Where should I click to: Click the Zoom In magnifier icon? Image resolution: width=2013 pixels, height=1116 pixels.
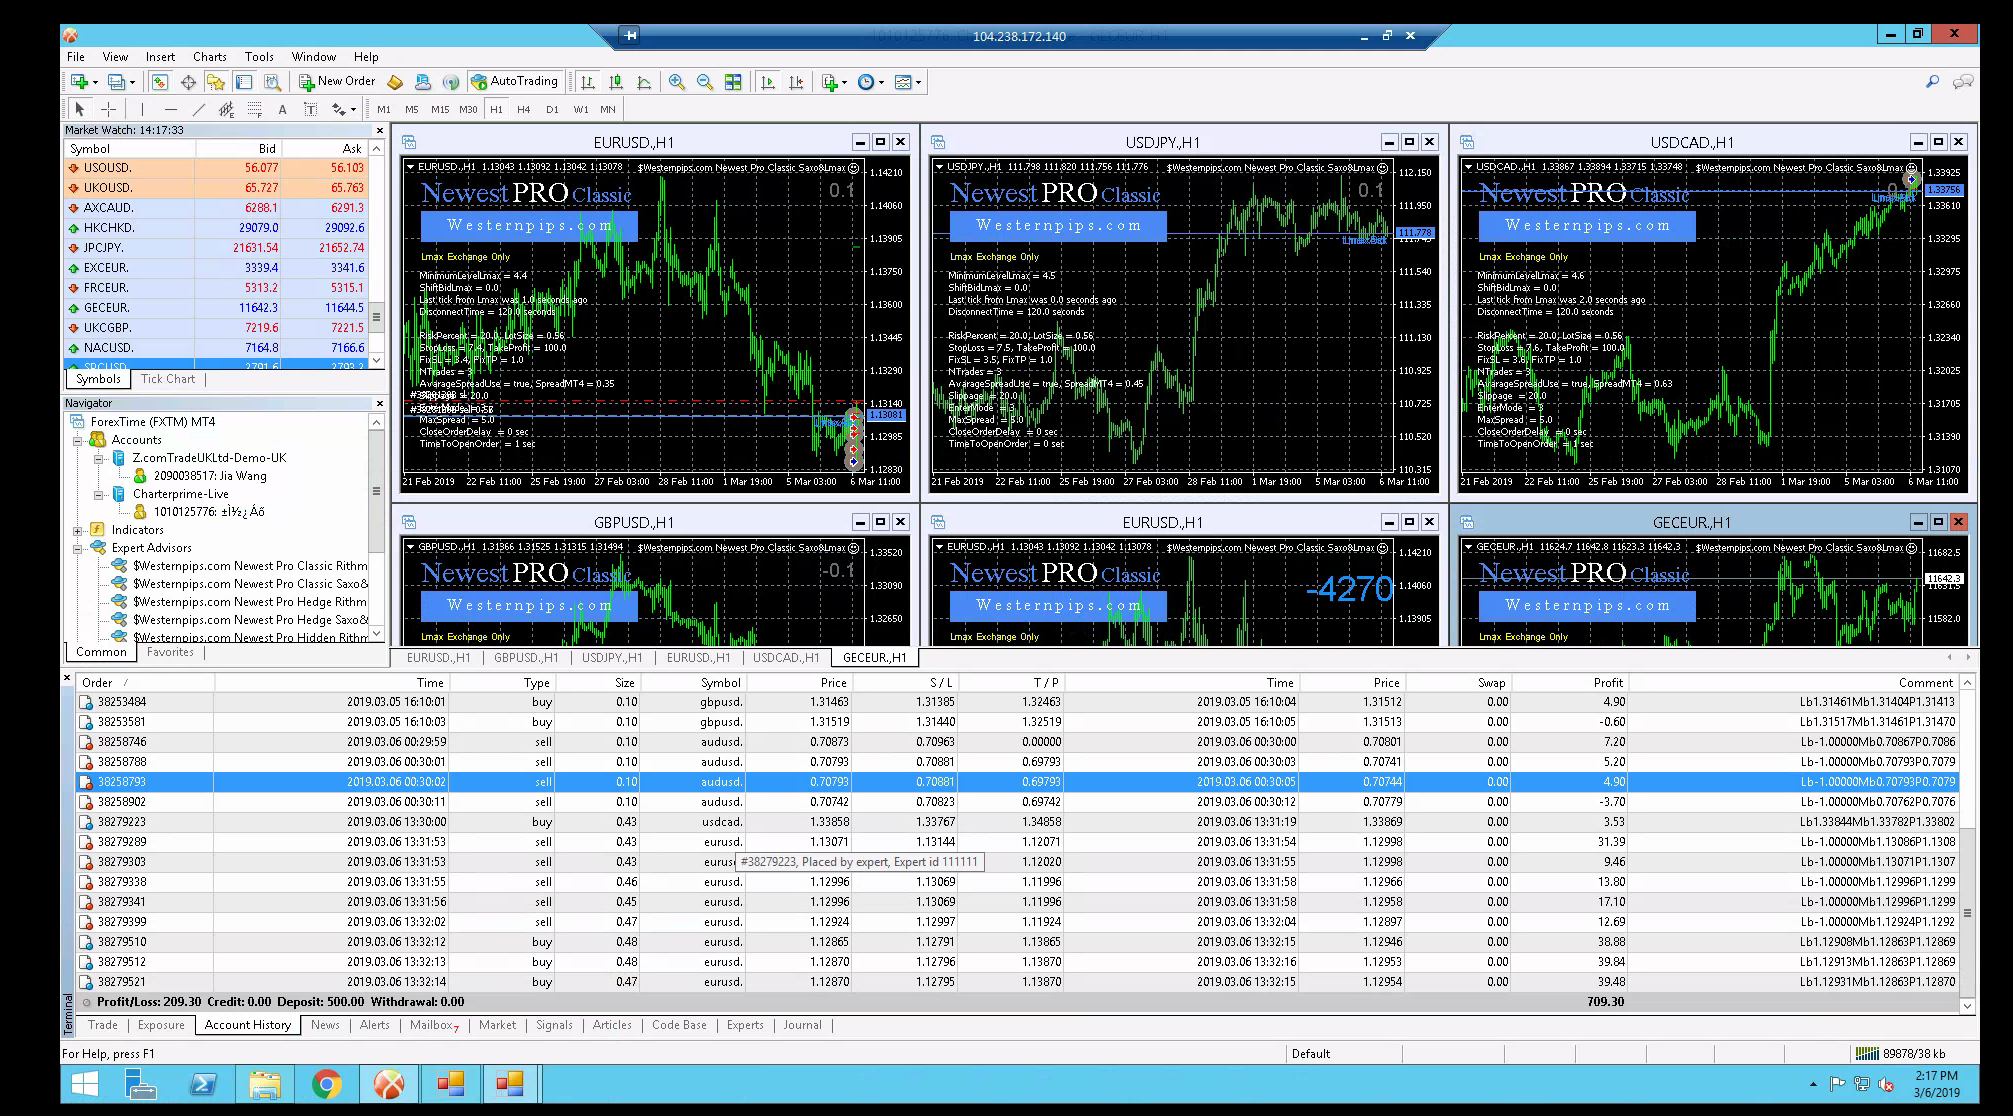677,82
